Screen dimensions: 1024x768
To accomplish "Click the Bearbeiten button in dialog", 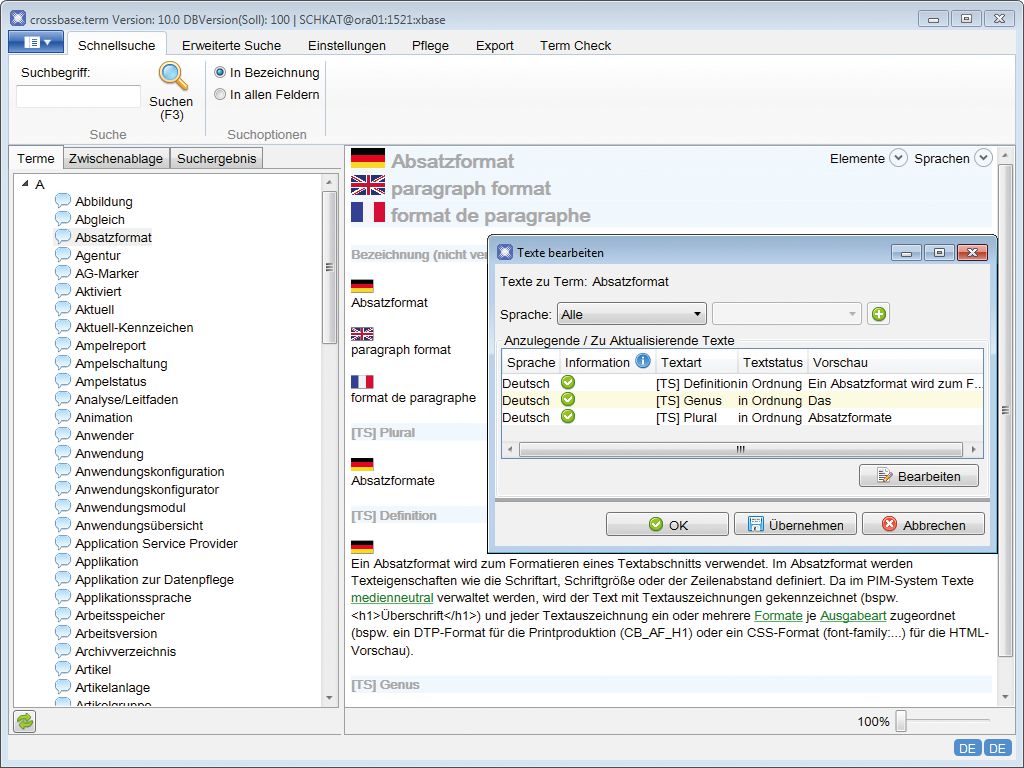I will pyautogui.click(x=919, y=476).
